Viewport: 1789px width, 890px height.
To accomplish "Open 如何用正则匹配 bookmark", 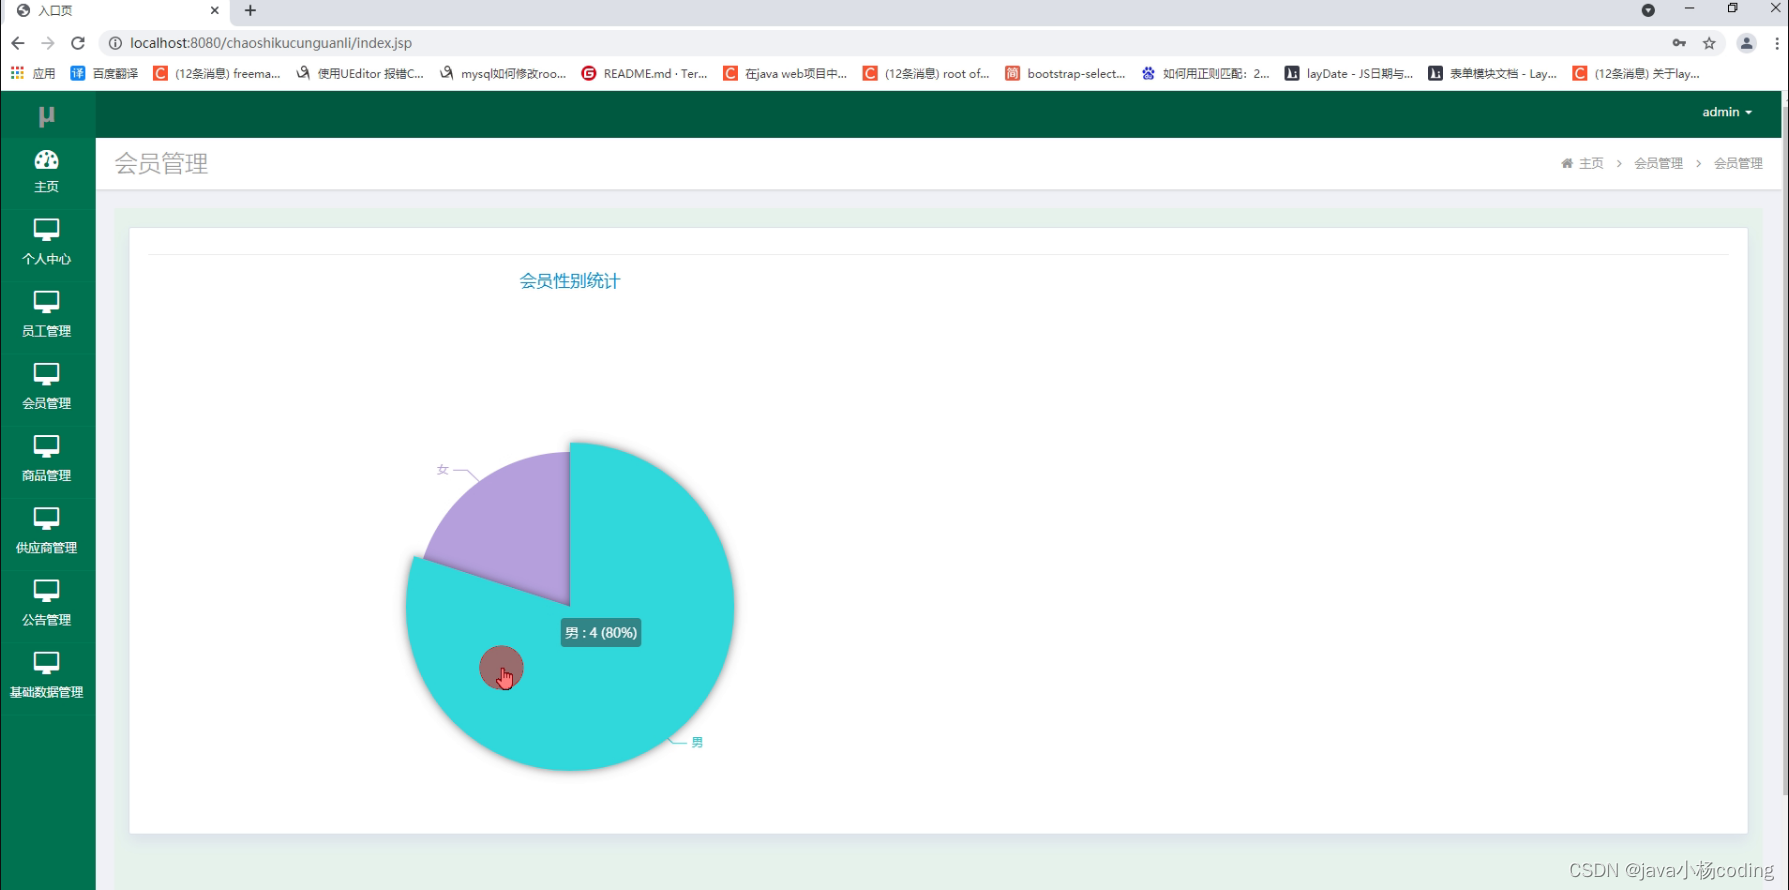I will click(1206, 73).
